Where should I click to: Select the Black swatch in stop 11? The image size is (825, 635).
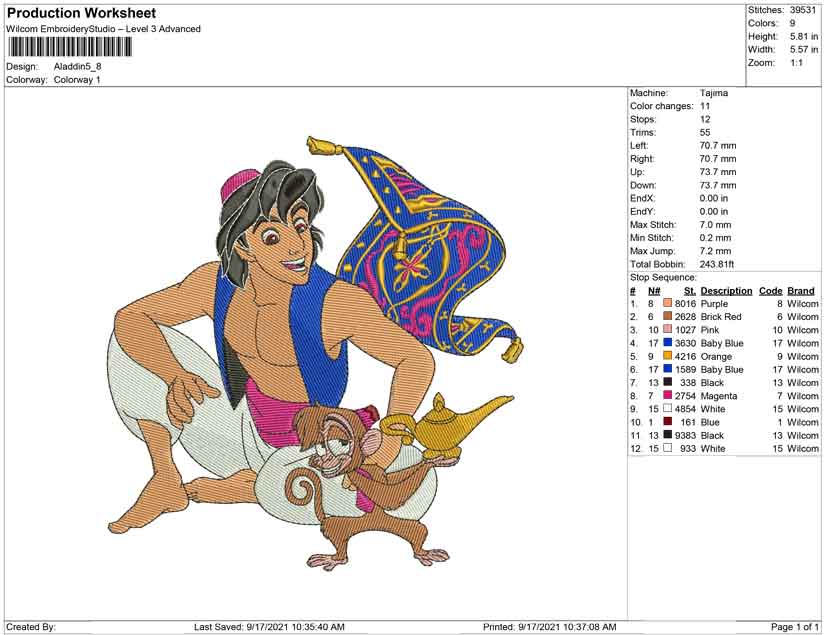(668, 435)
